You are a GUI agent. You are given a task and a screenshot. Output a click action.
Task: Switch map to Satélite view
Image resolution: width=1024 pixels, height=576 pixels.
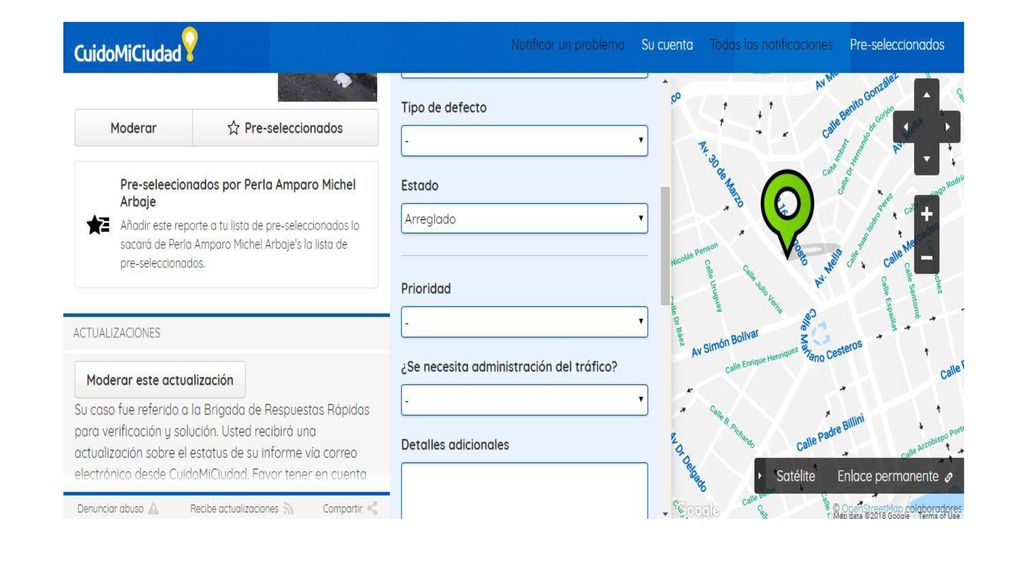pyautogui.click(x=795, y=476)
